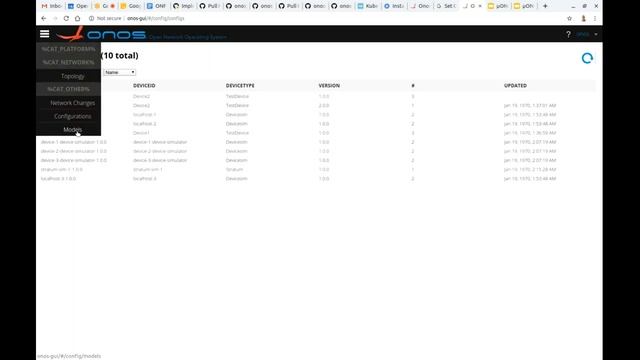Switch to the Gmail Inbox tab
The height and width of the screenshot is (360, 640).
point(51,6)
